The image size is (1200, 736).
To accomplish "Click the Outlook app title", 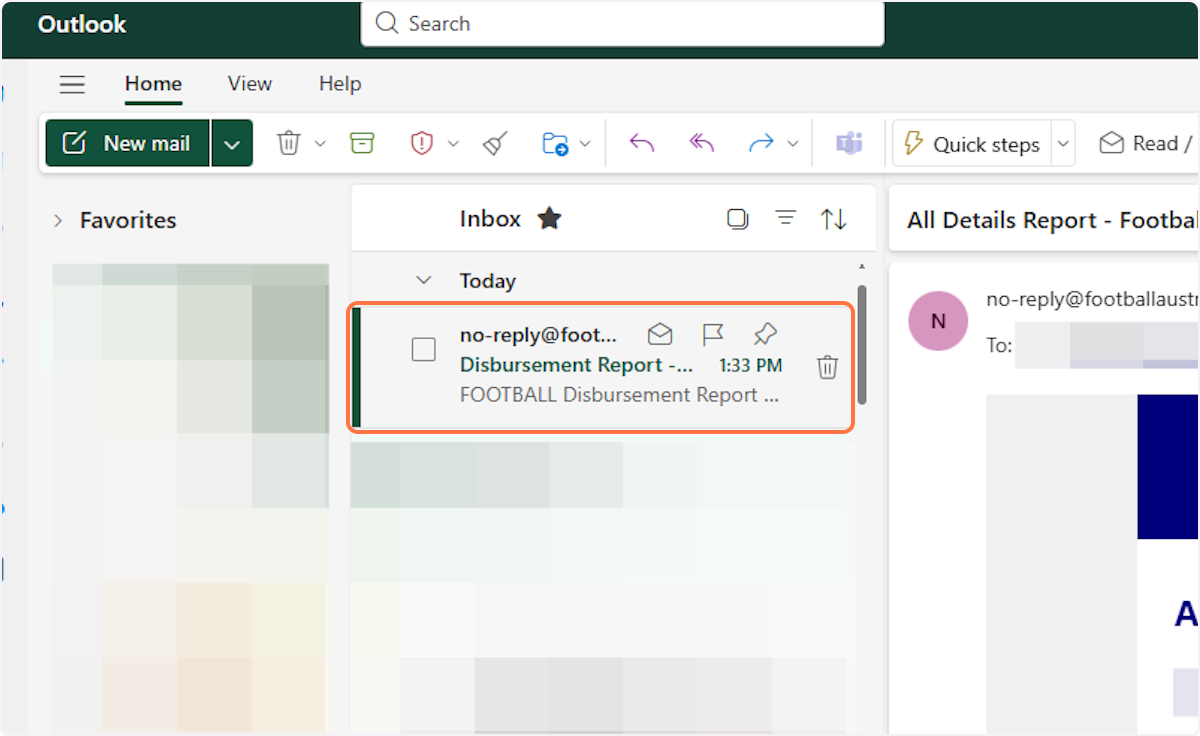I will 82,24.
